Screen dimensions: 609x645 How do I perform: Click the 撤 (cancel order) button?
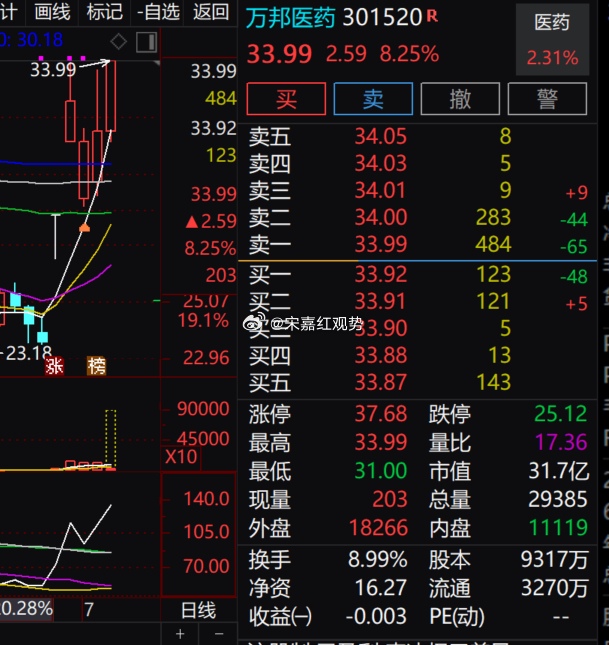click(x=460, y=99)
